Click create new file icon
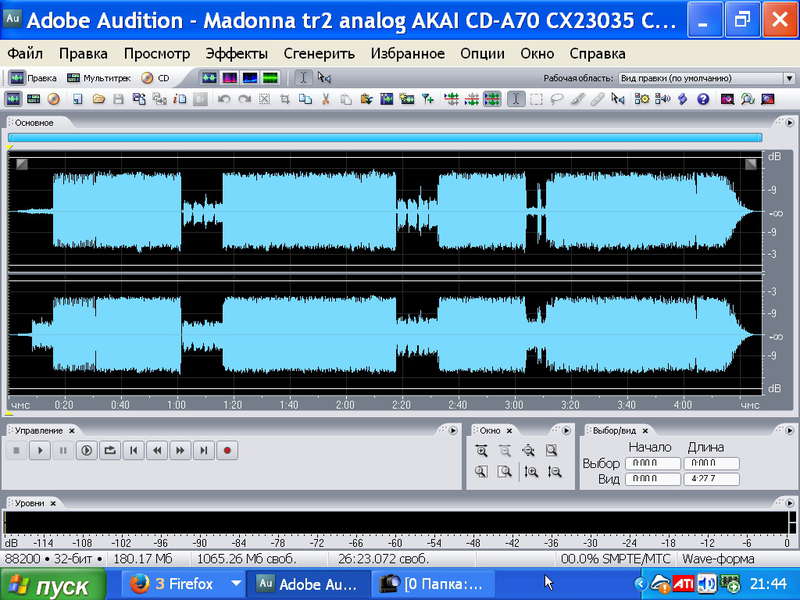Viewport: 800px width, 600px height. [78, 99]
